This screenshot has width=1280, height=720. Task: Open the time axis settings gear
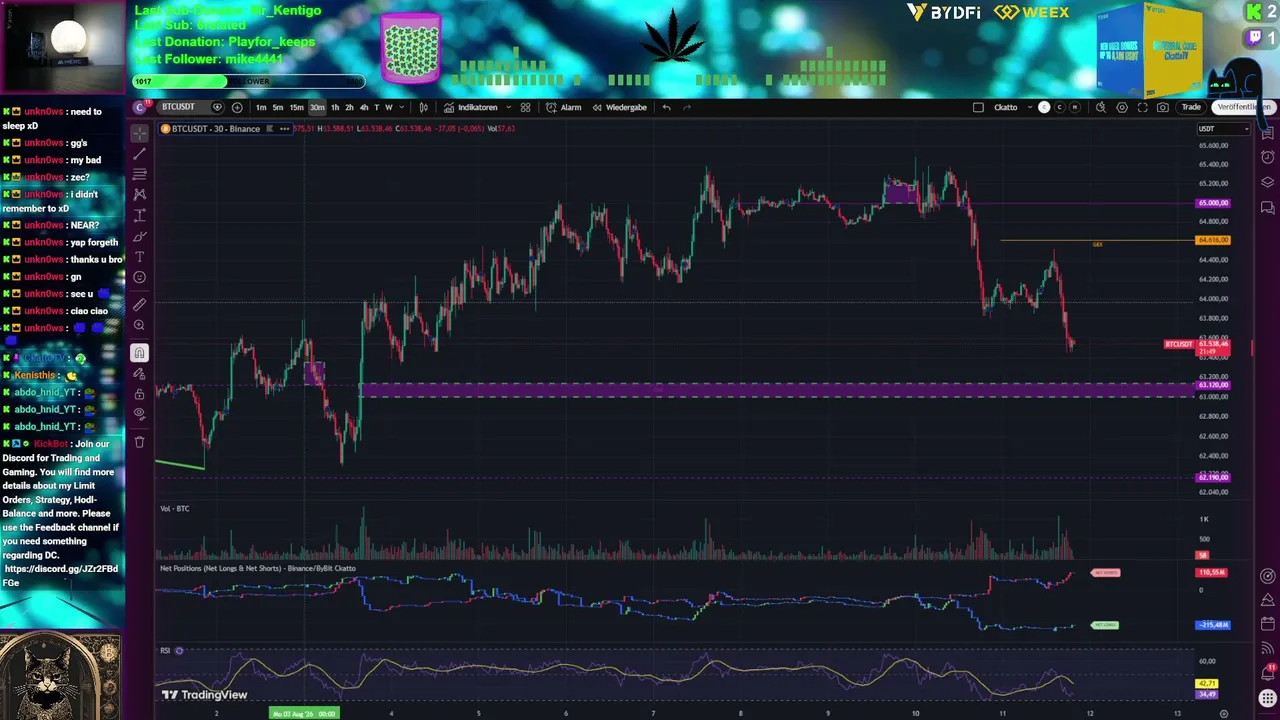[1224, 713]
